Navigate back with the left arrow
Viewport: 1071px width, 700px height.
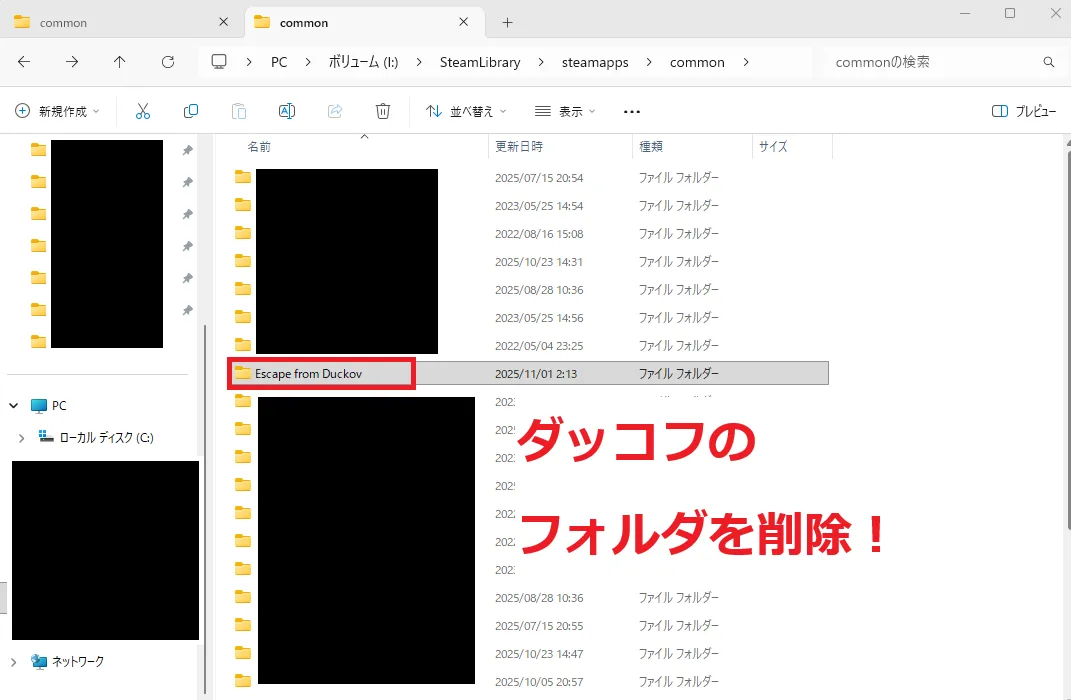coord(24,62)
